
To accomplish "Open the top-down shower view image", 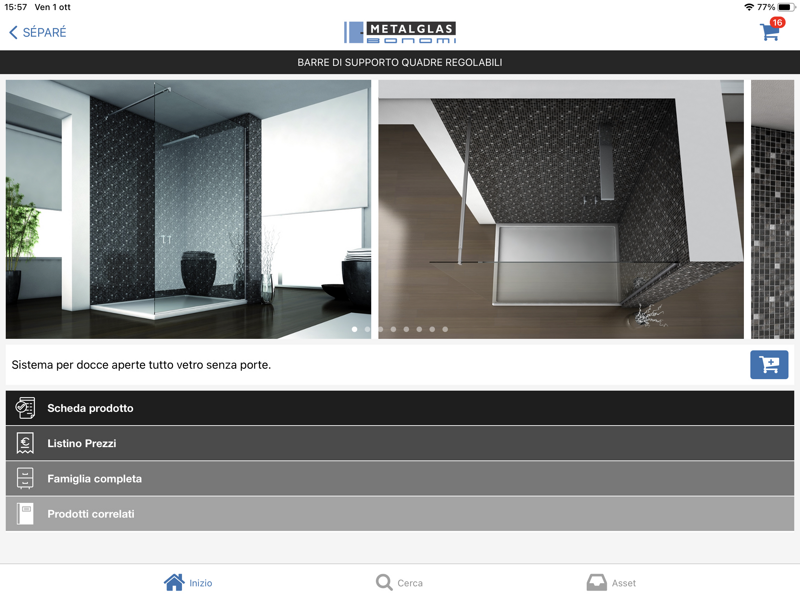I will point(560,210).
